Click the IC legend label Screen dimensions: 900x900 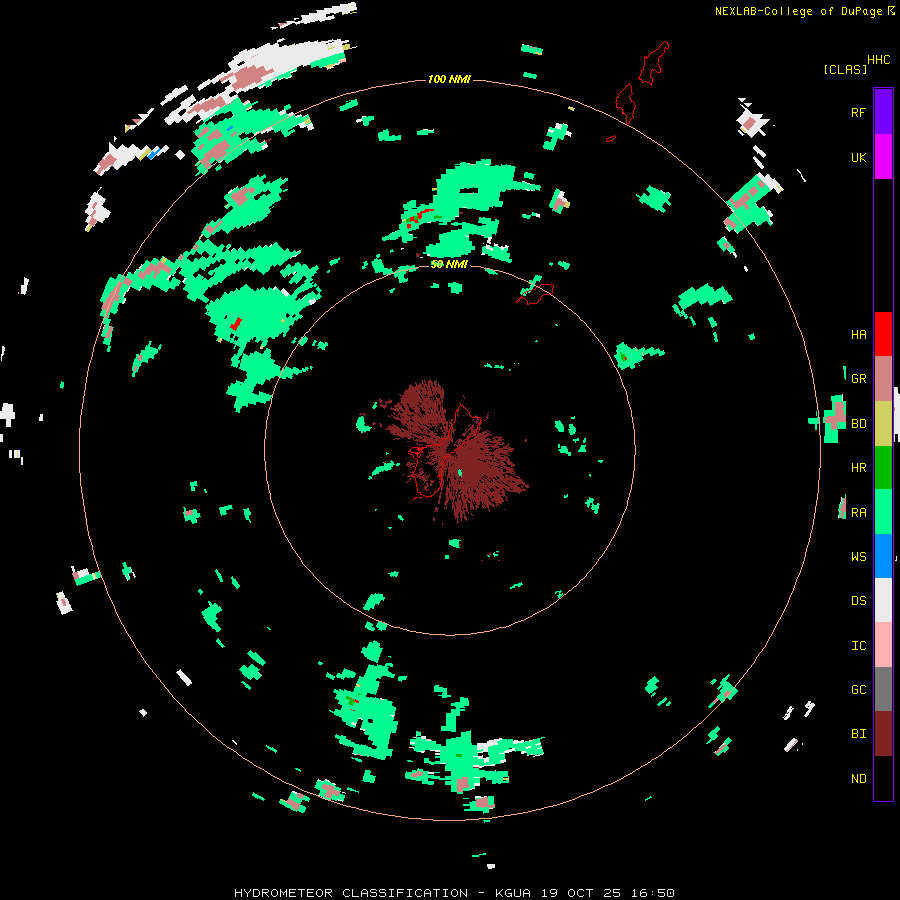tap(858, 645)
